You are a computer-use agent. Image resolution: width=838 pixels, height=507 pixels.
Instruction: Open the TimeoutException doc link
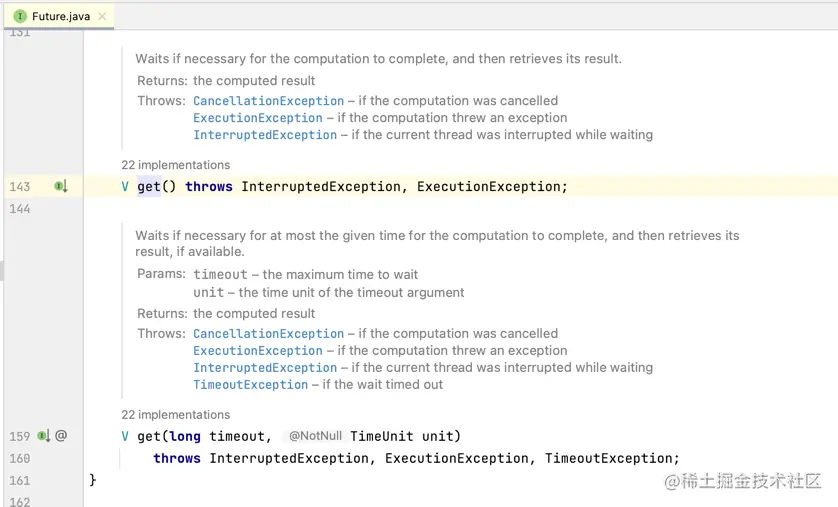(250, 385)
